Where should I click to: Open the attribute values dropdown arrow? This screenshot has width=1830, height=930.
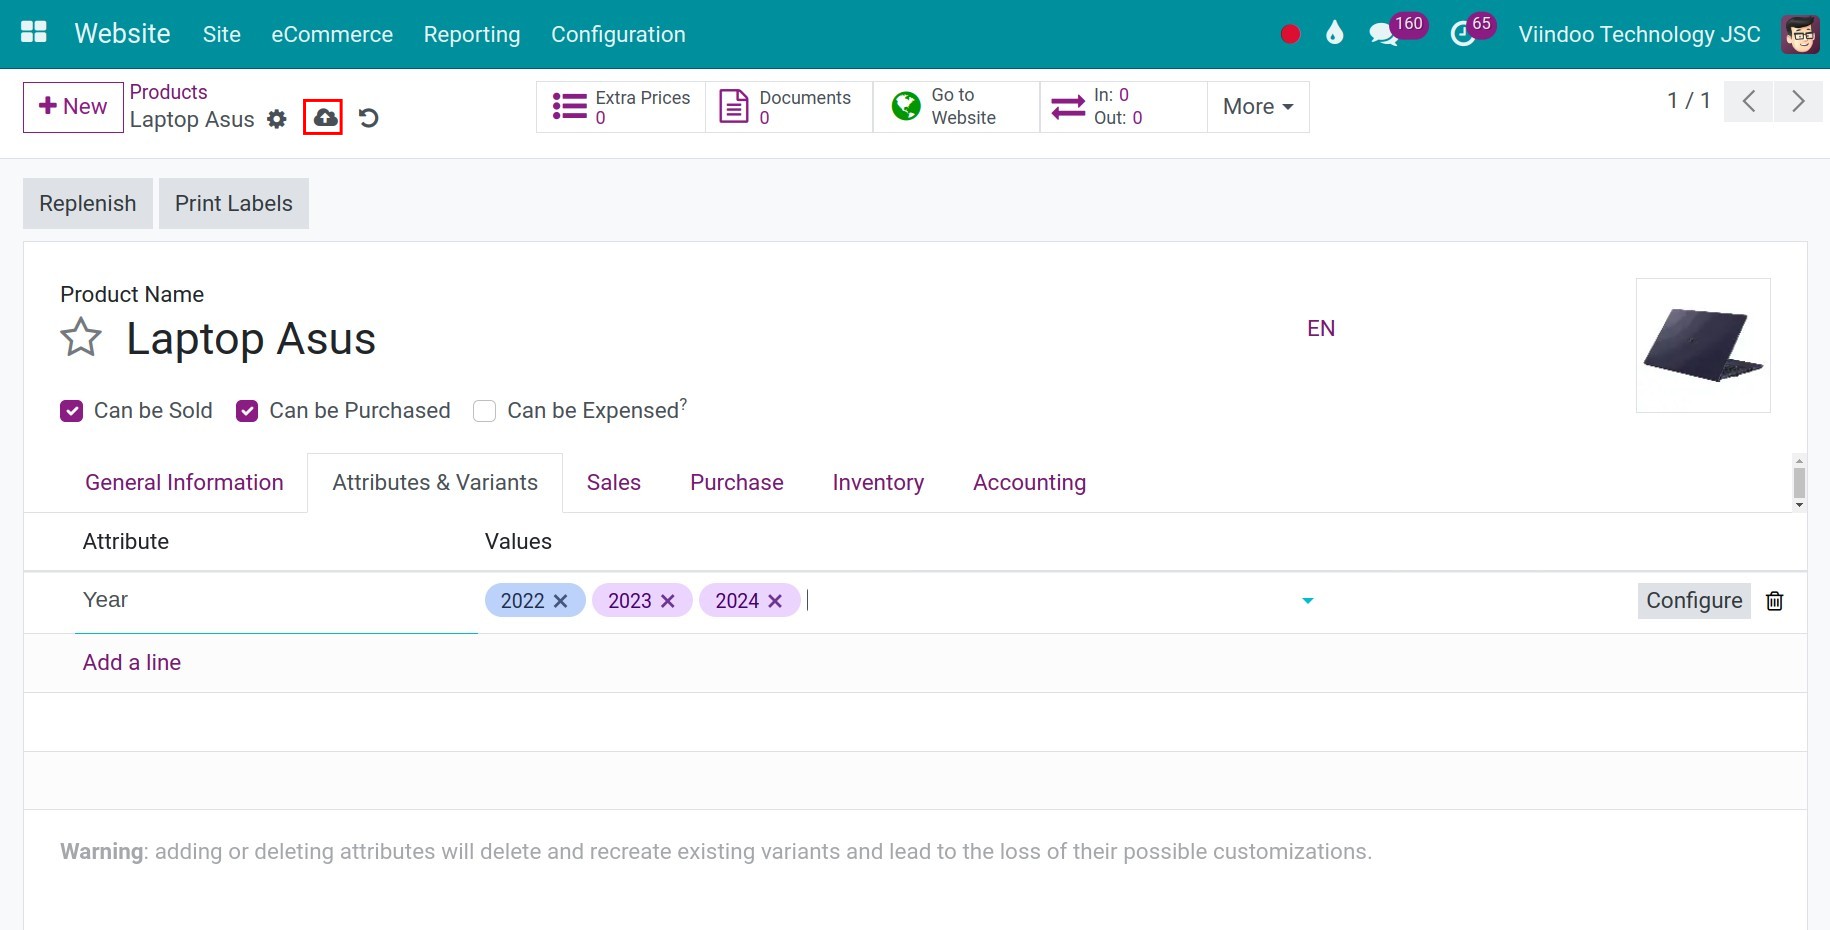tap(1307, 601)
